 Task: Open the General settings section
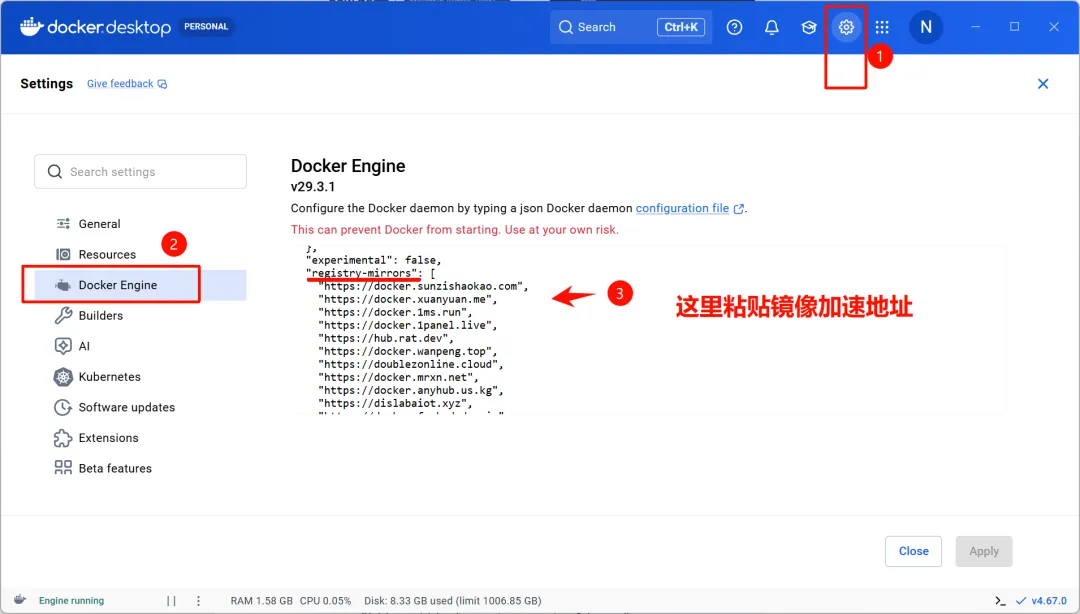(x=141, y=224)
